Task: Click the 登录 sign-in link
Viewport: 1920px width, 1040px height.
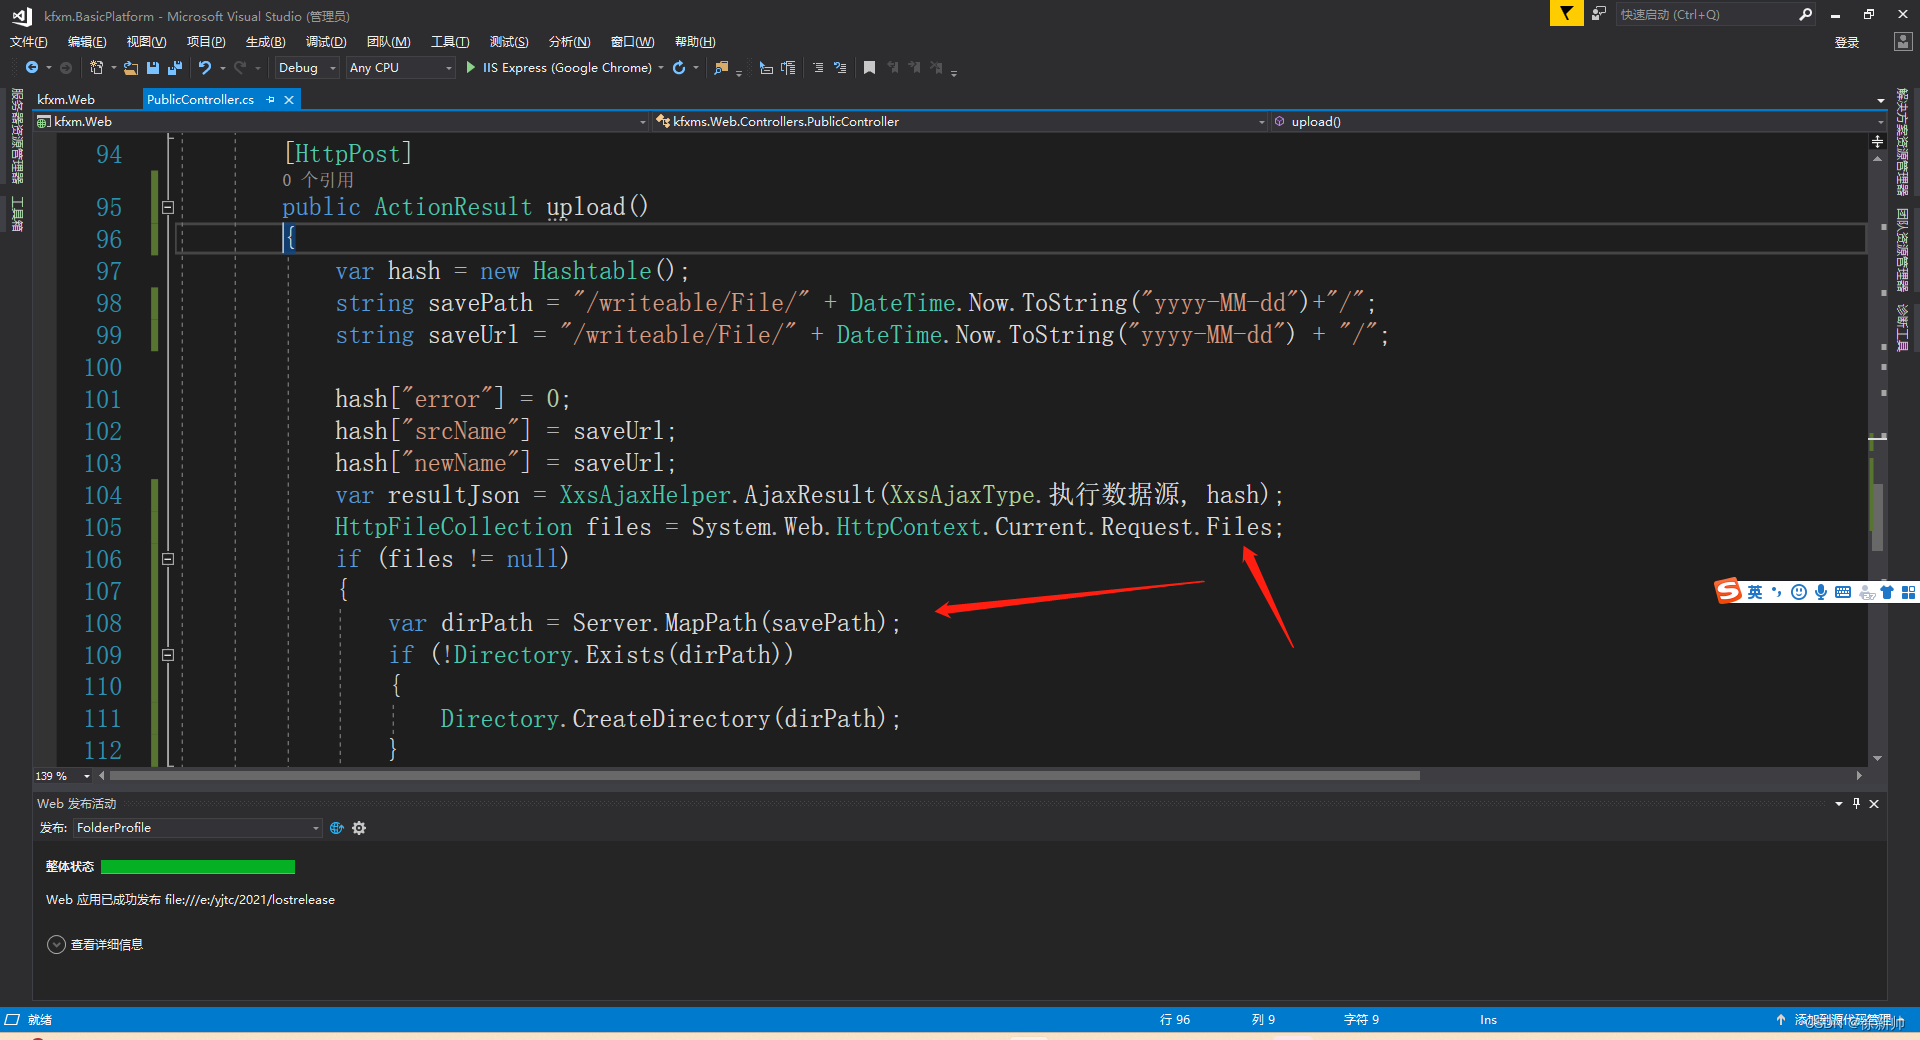Action: (1847, 42)
